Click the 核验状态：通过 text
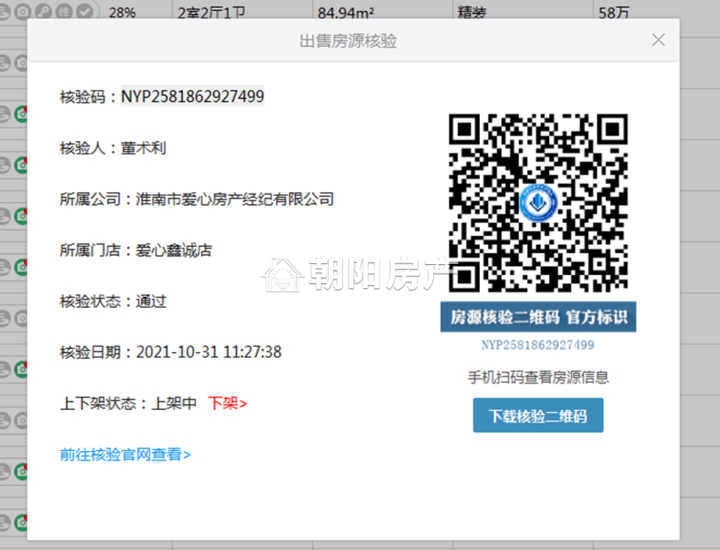This screenshot has height=550, width=720. pos(113,302)
